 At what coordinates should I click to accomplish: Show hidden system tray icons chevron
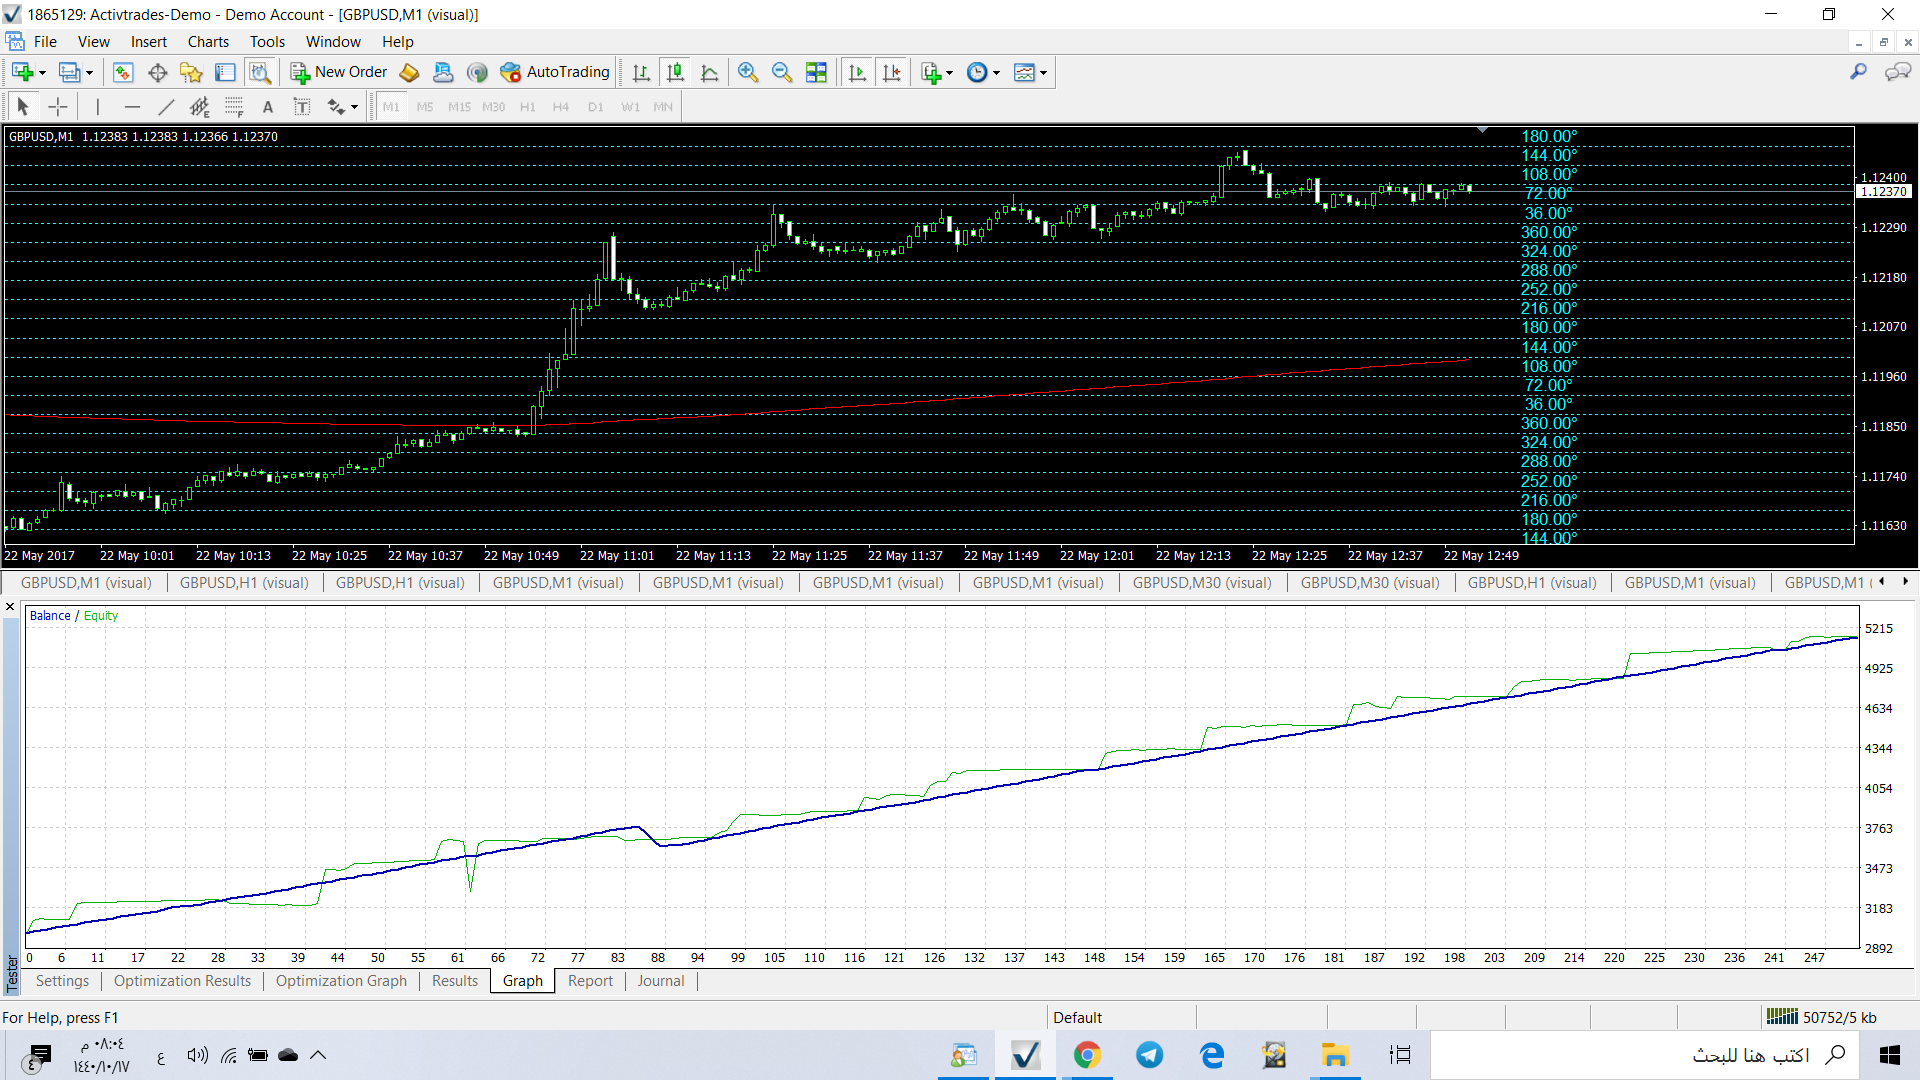tap(318, 1055)
